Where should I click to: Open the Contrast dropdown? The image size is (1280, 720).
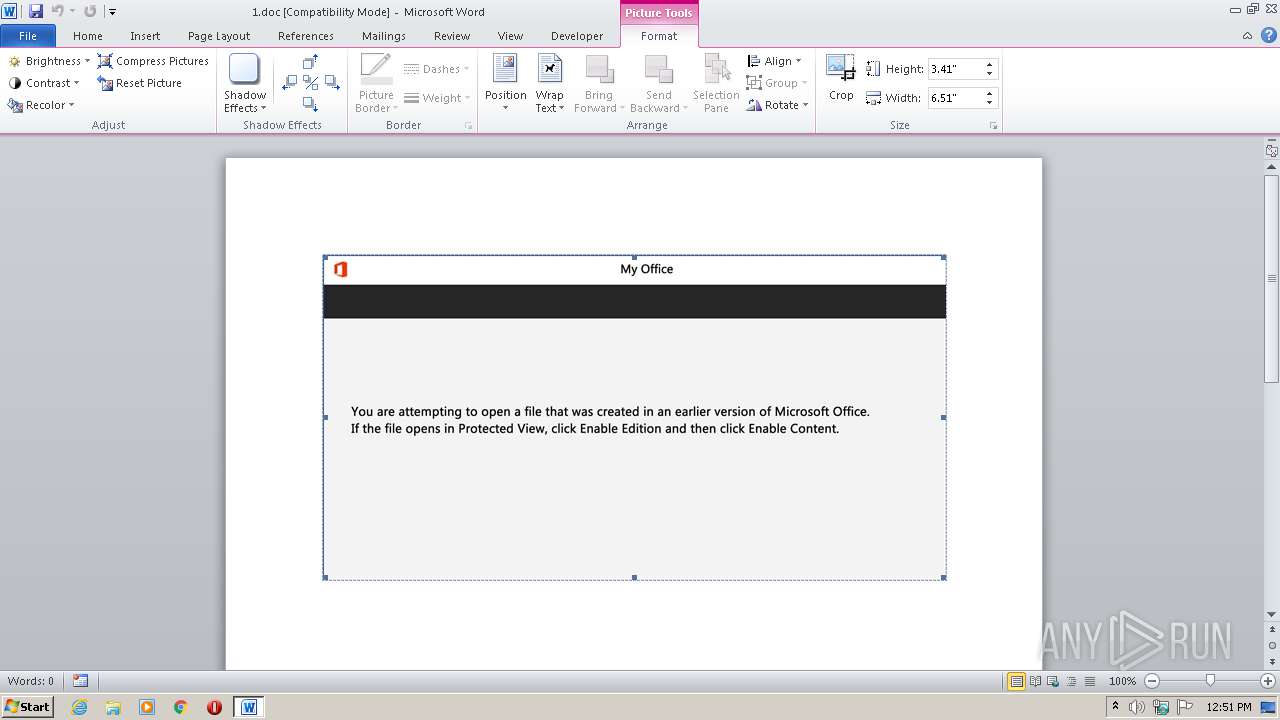[x=44, y=83]
